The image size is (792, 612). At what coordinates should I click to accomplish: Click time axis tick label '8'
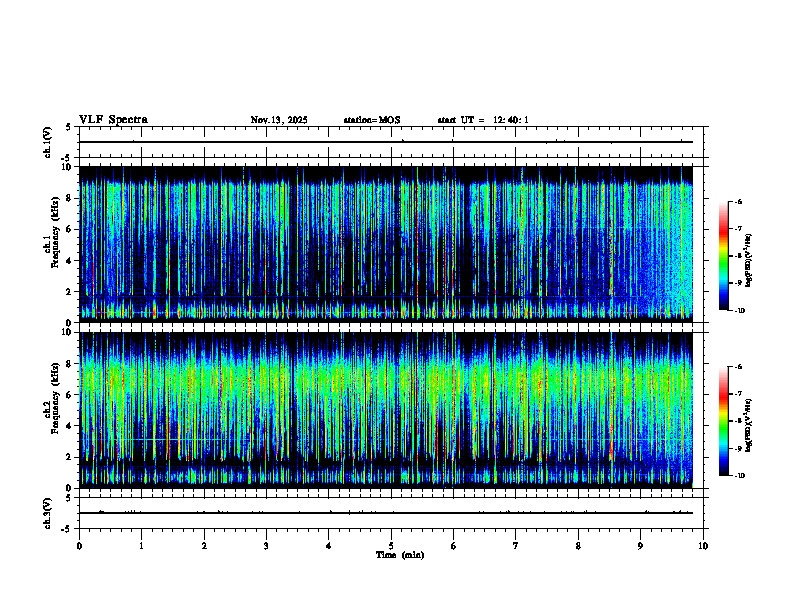point(578,546)
